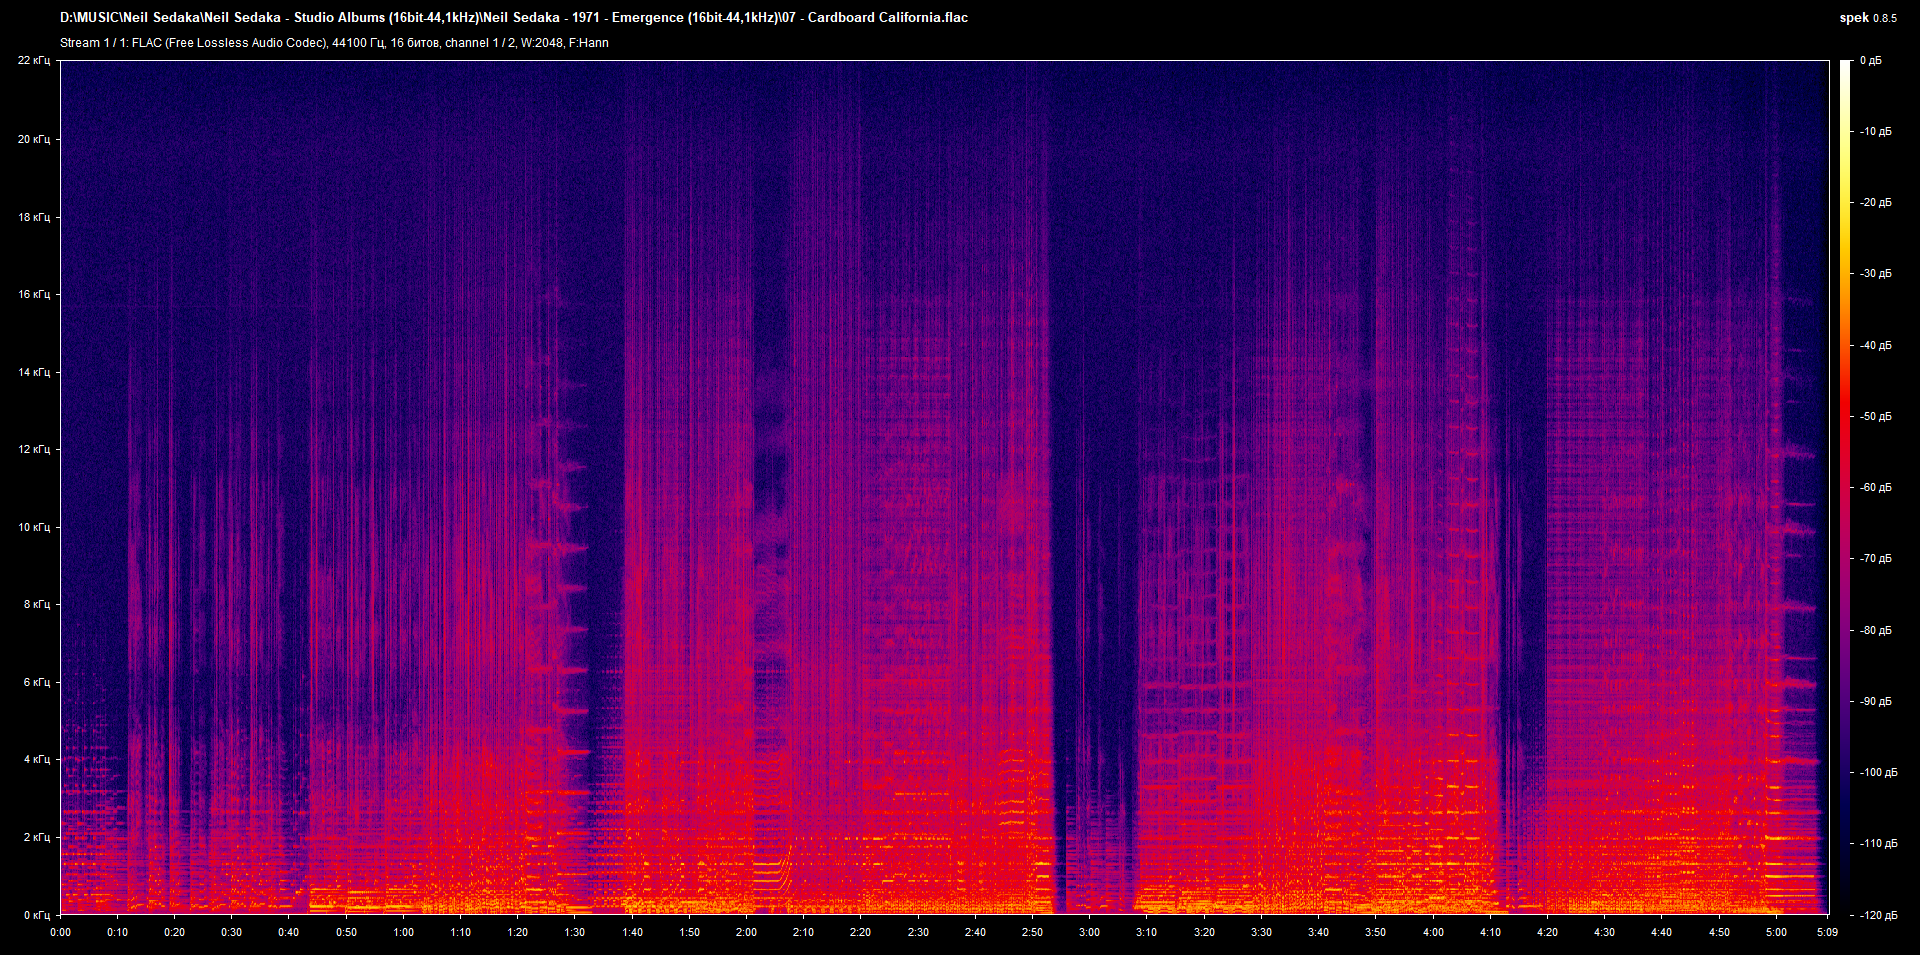Click the 0 kHz frequency axis label
1920x955 pixels.
tap(36, 915)
